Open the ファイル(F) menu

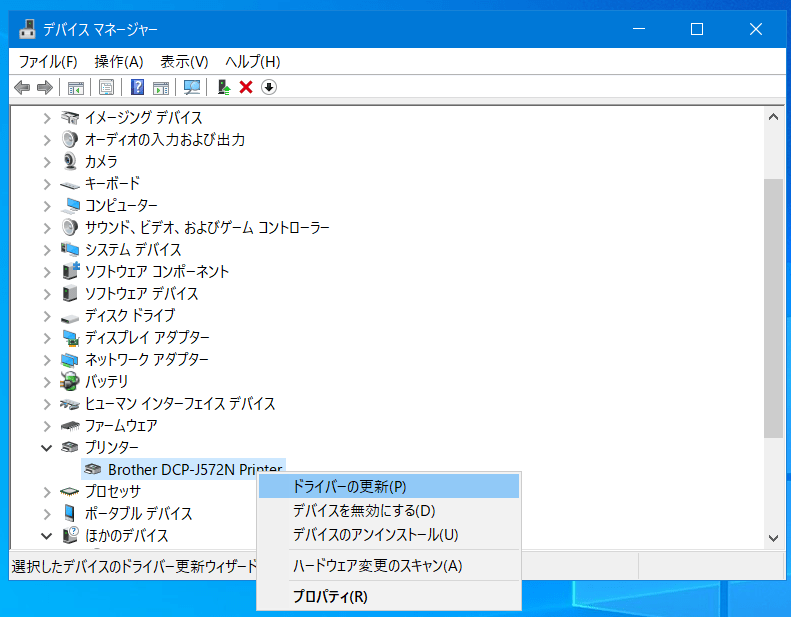48,62
